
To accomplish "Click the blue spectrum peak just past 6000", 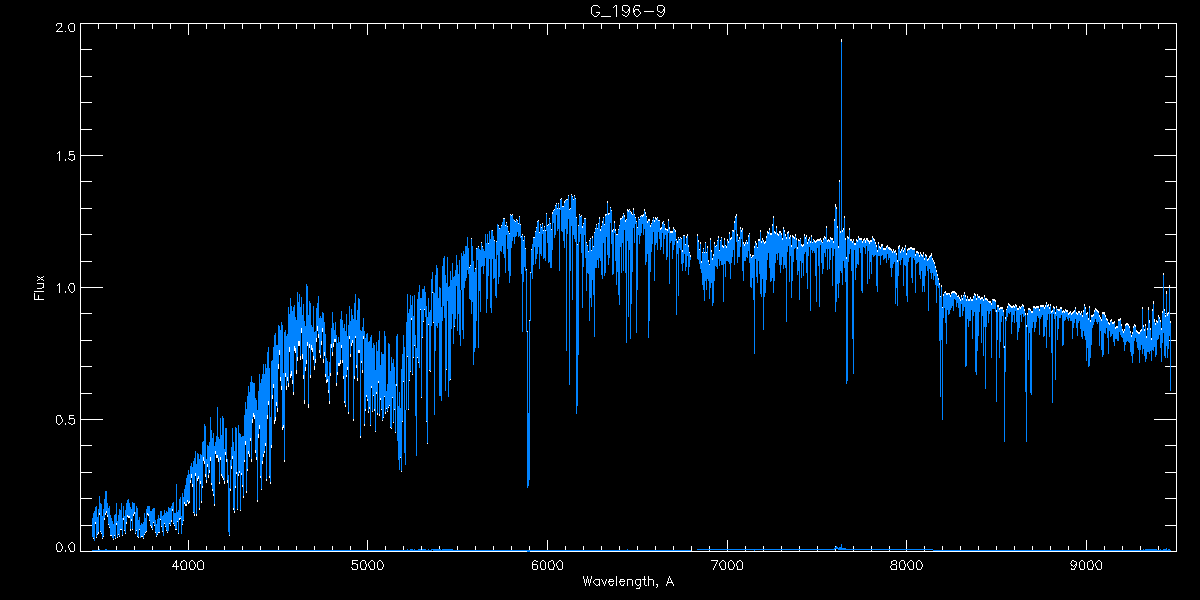I will pyautogui.click(x=570, y=197).
